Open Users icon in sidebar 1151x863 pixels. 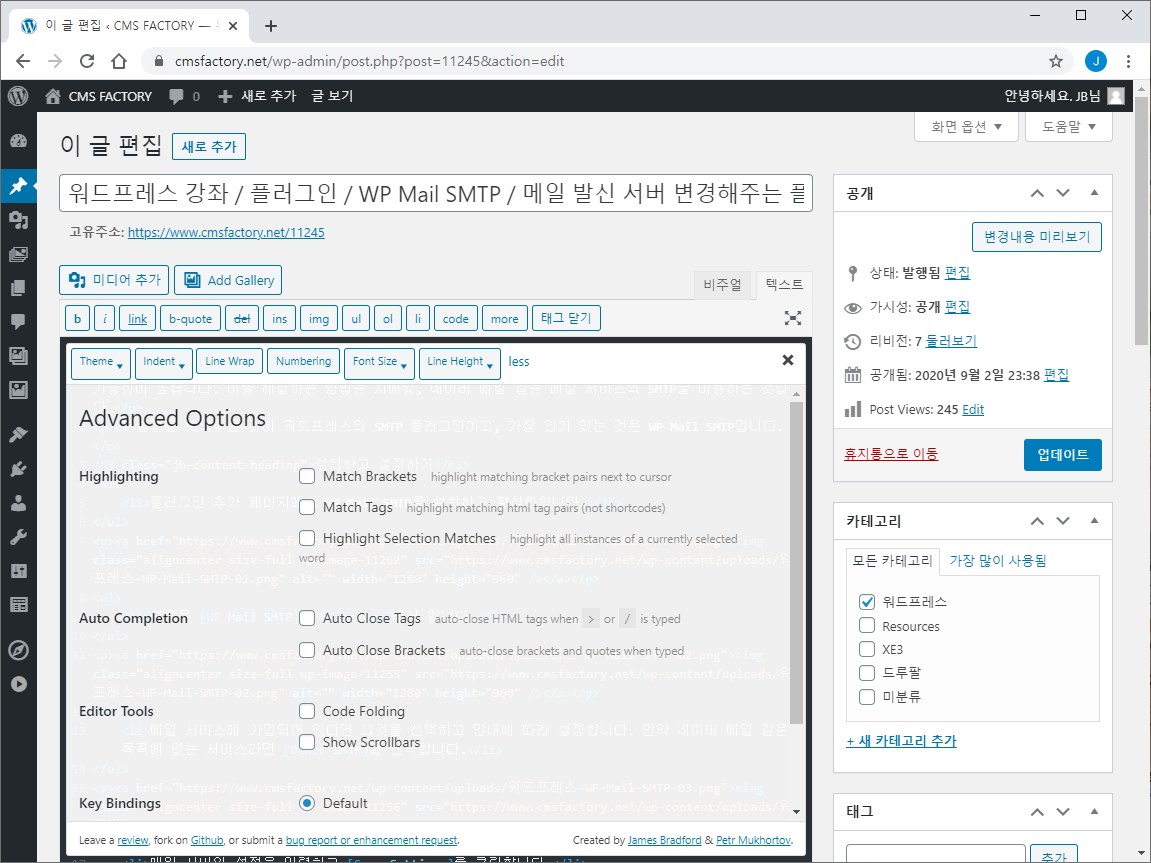18,503
